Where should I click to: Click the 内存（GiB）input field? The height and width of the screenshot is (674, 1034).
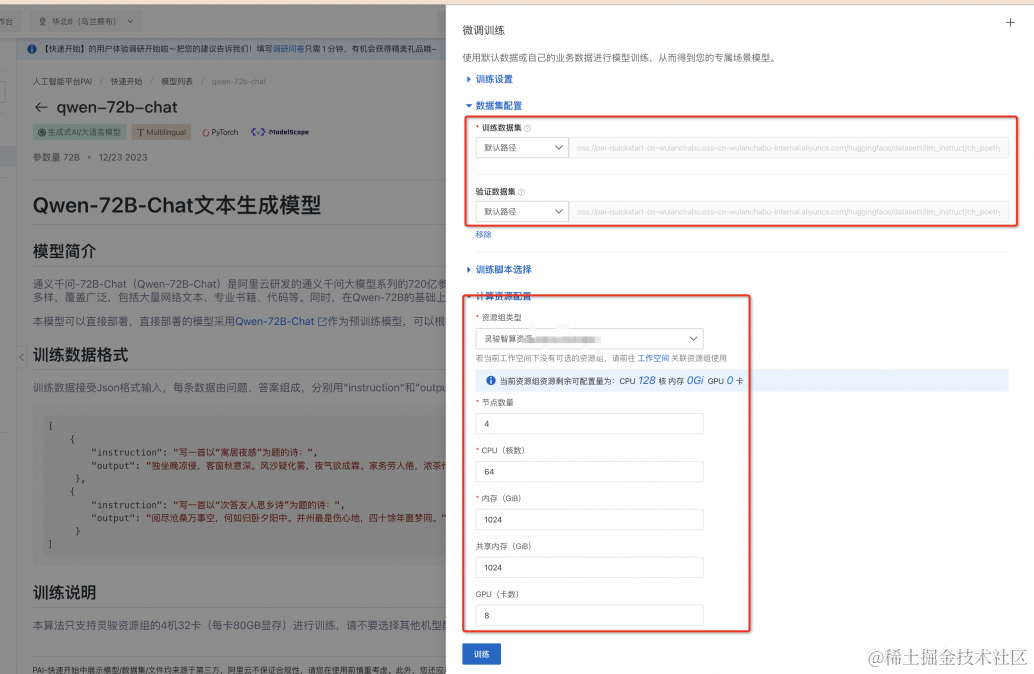coord(589,520)
